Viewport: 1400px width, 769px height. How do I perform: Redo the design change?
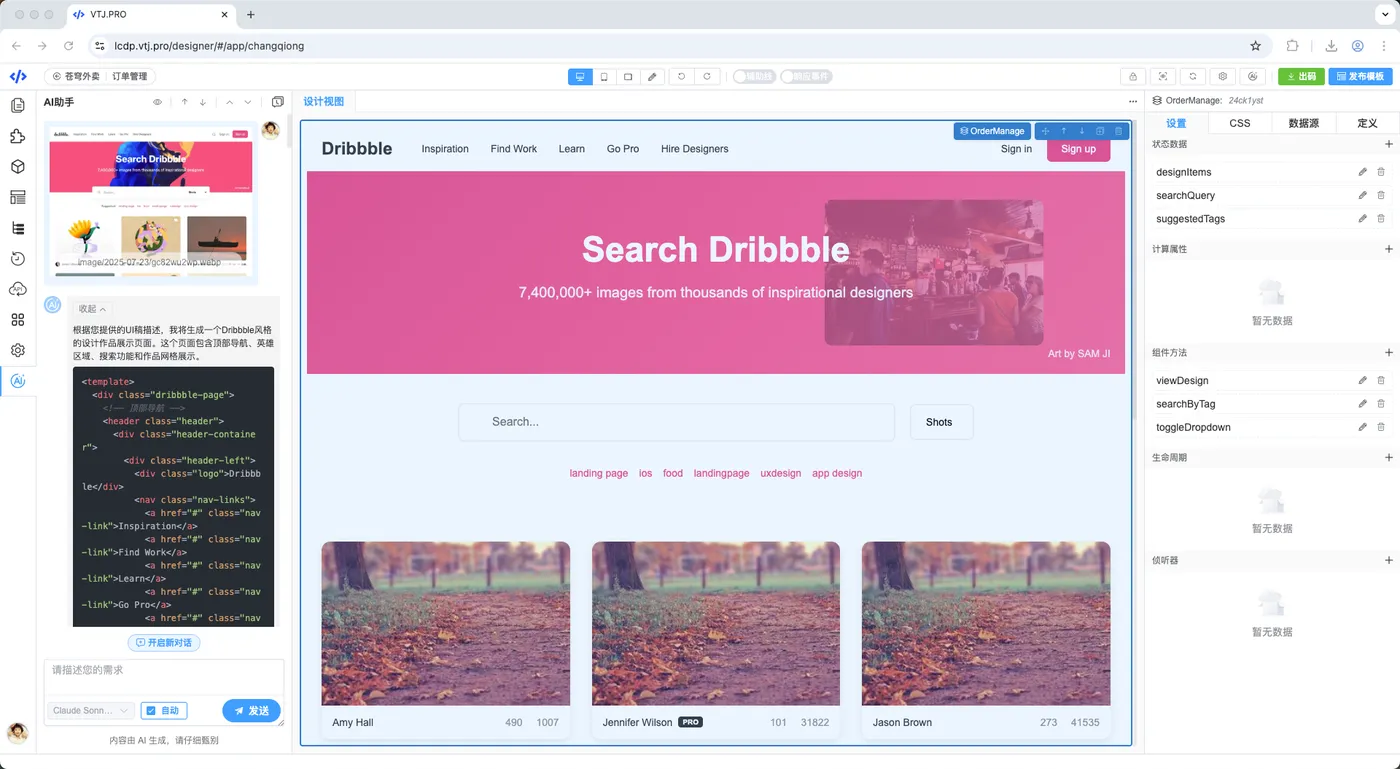pos(707,77)
